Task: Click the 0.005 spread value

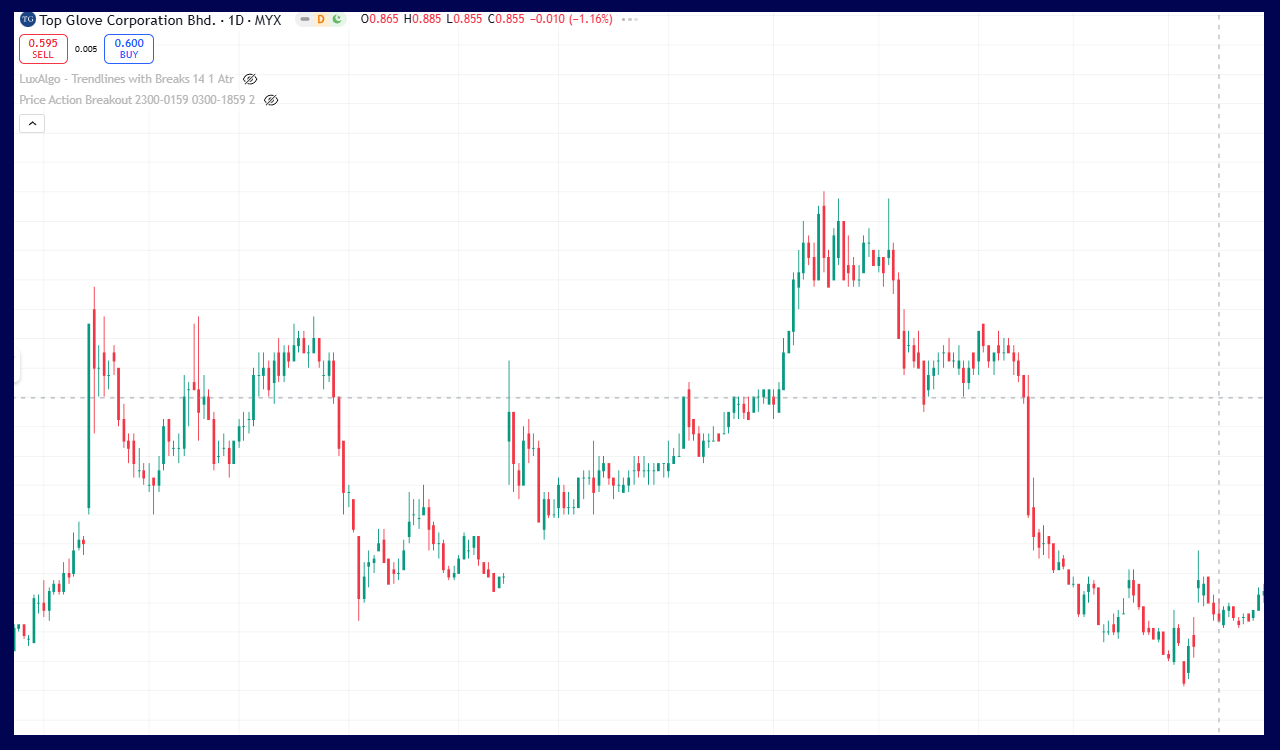Action: pos(86,49)
